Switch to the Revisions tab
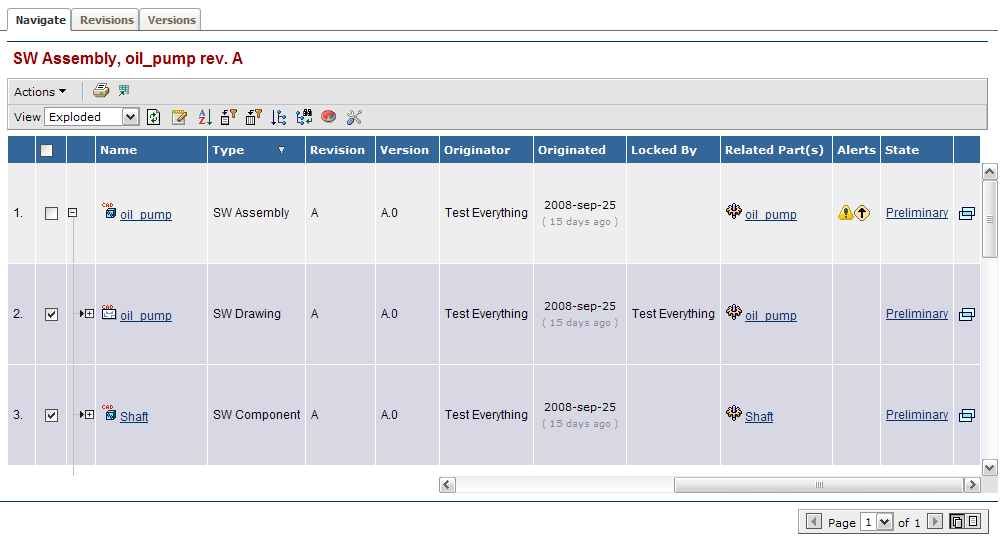 tap(107, 20)
